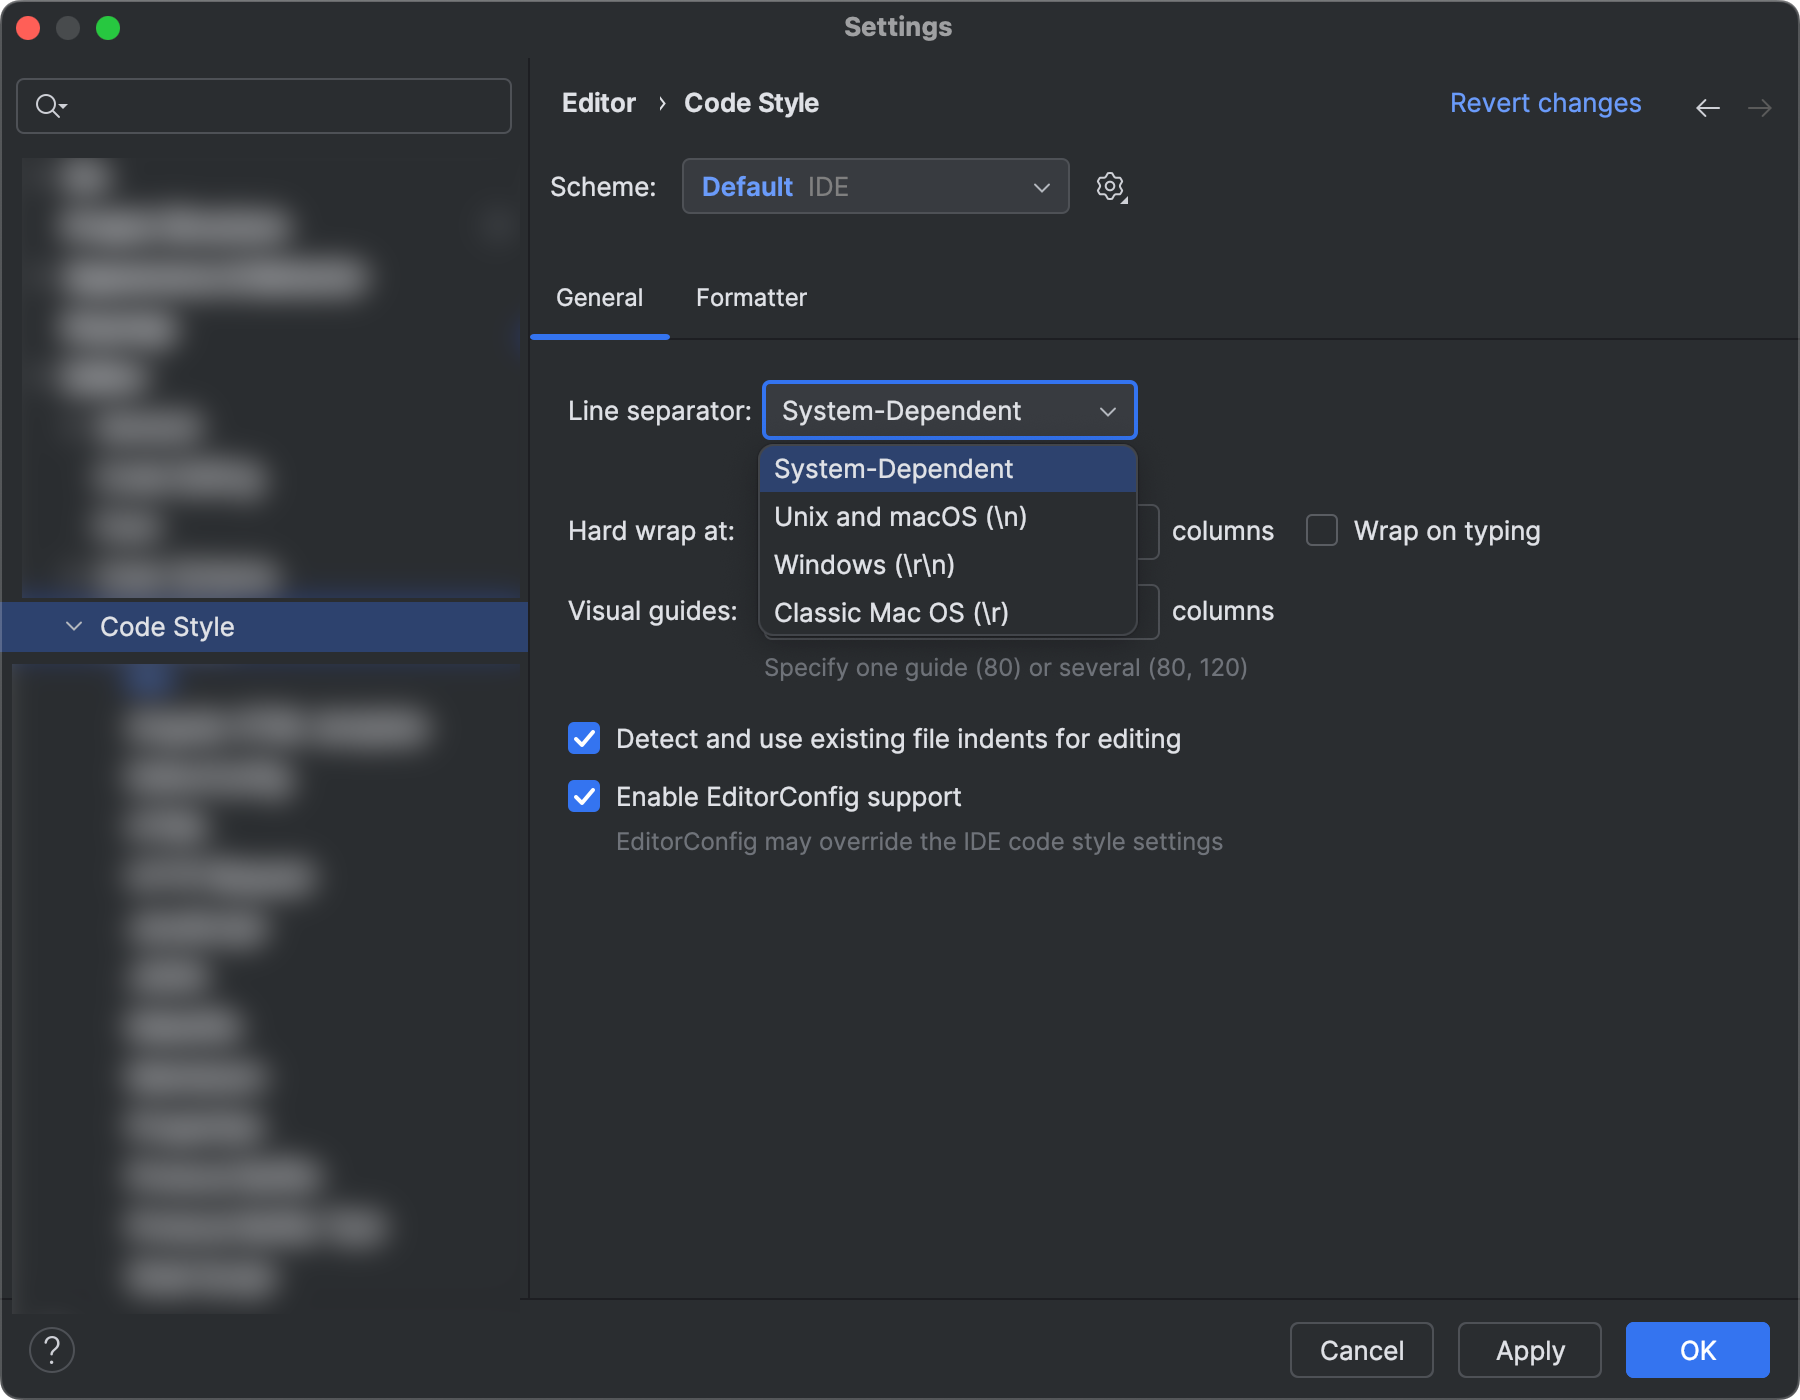Cancel the Settings dialog
Screen dimensions: 1800x1400
[1361, 1350]
